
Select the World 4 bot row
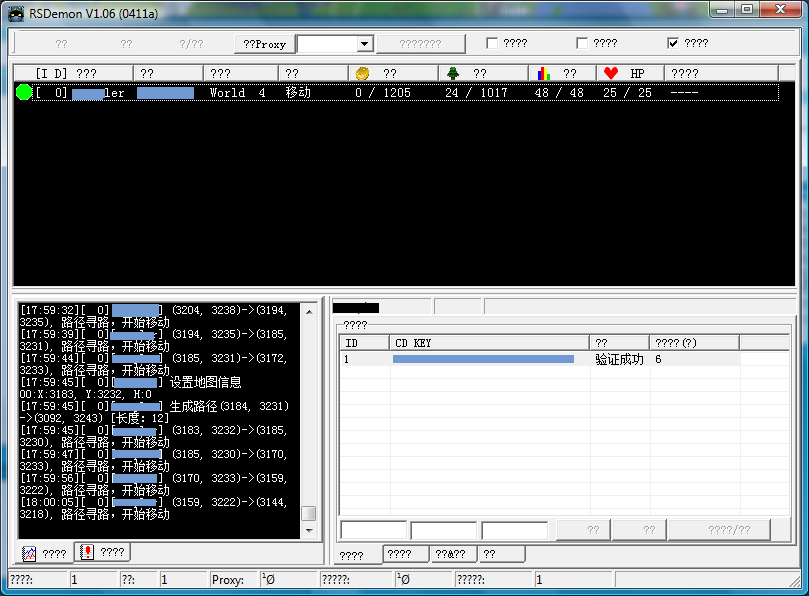[x=400, y=92]
